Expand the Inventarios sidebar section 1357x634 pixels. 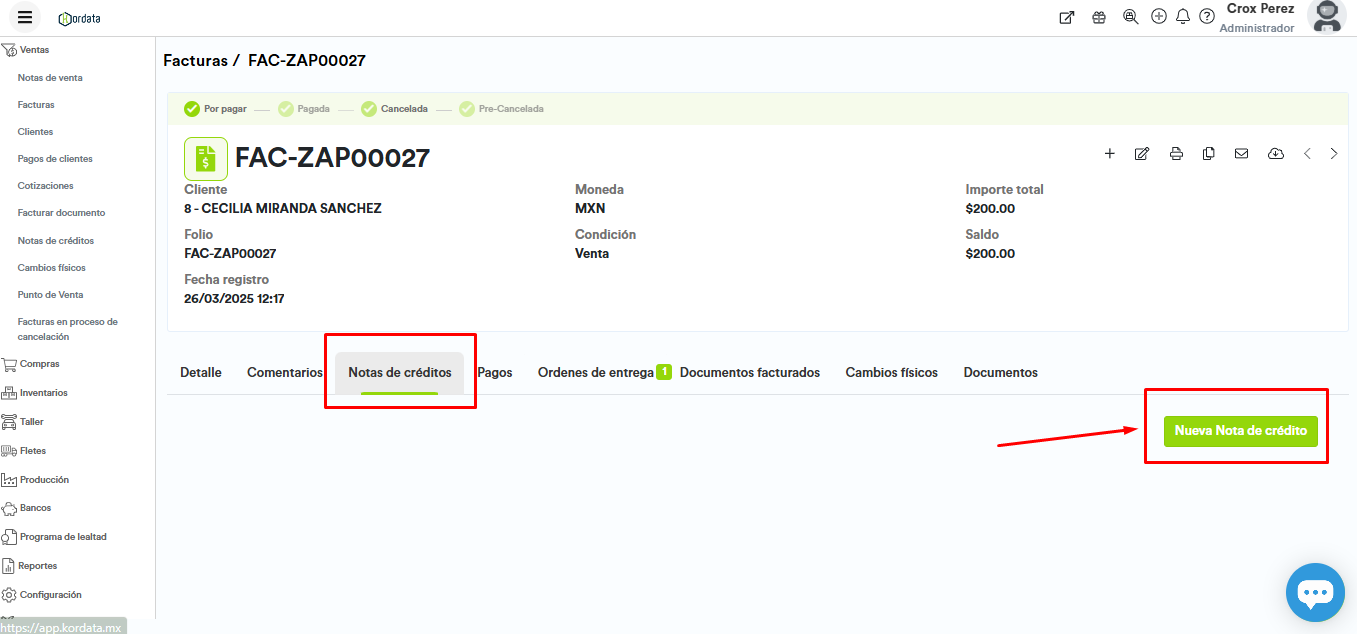pos(43,393)
